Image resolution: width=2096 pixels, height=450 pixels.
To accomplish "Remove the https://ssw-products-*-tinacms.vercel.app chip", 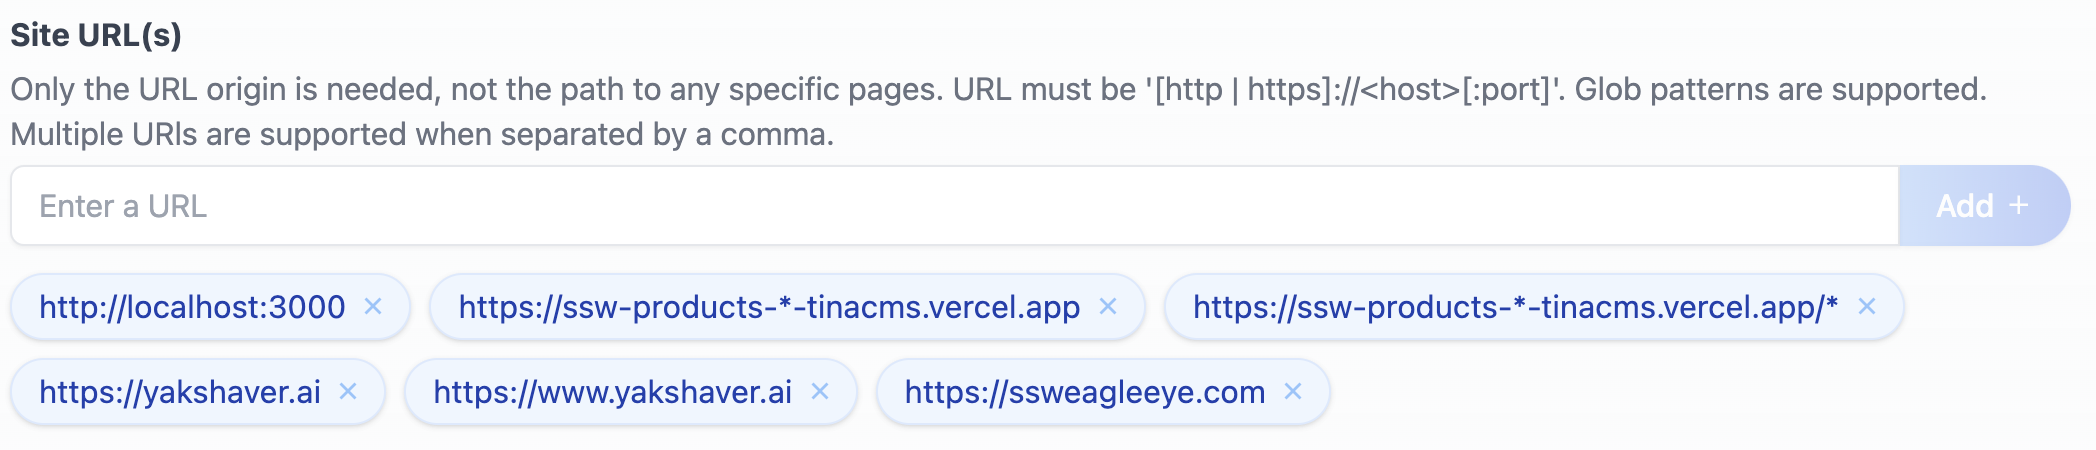I will point(1108,306).
